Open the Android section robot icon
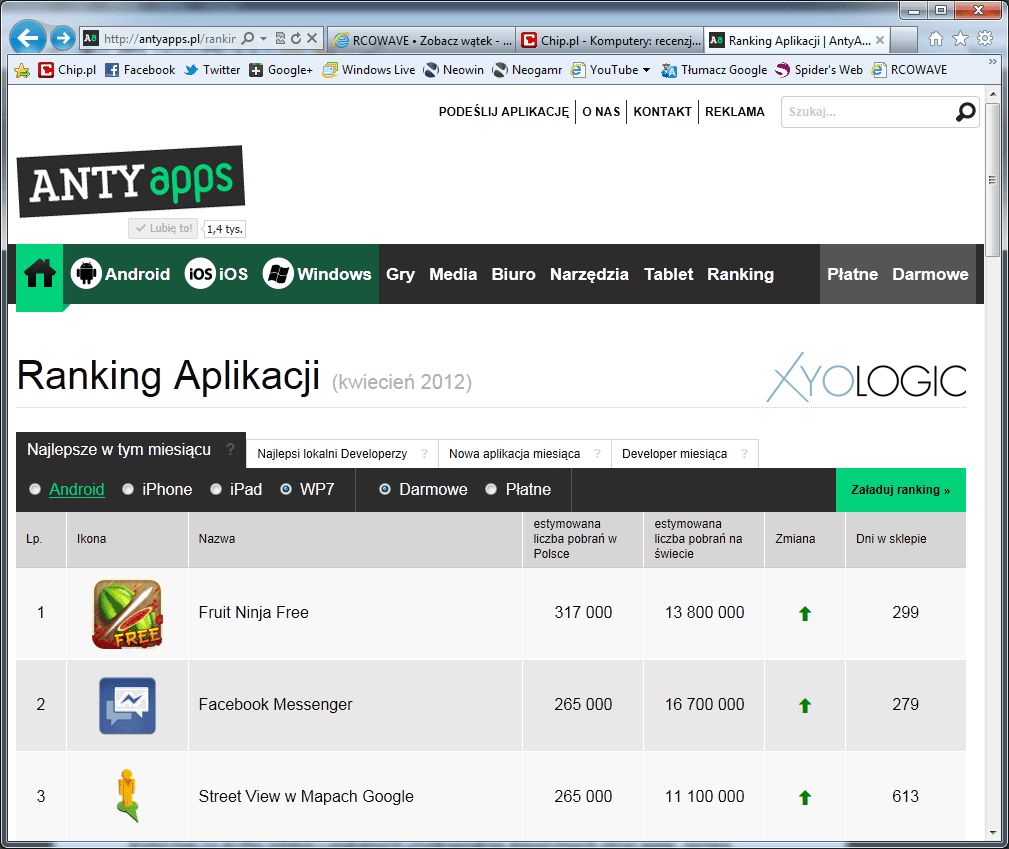 pos(86,274)
